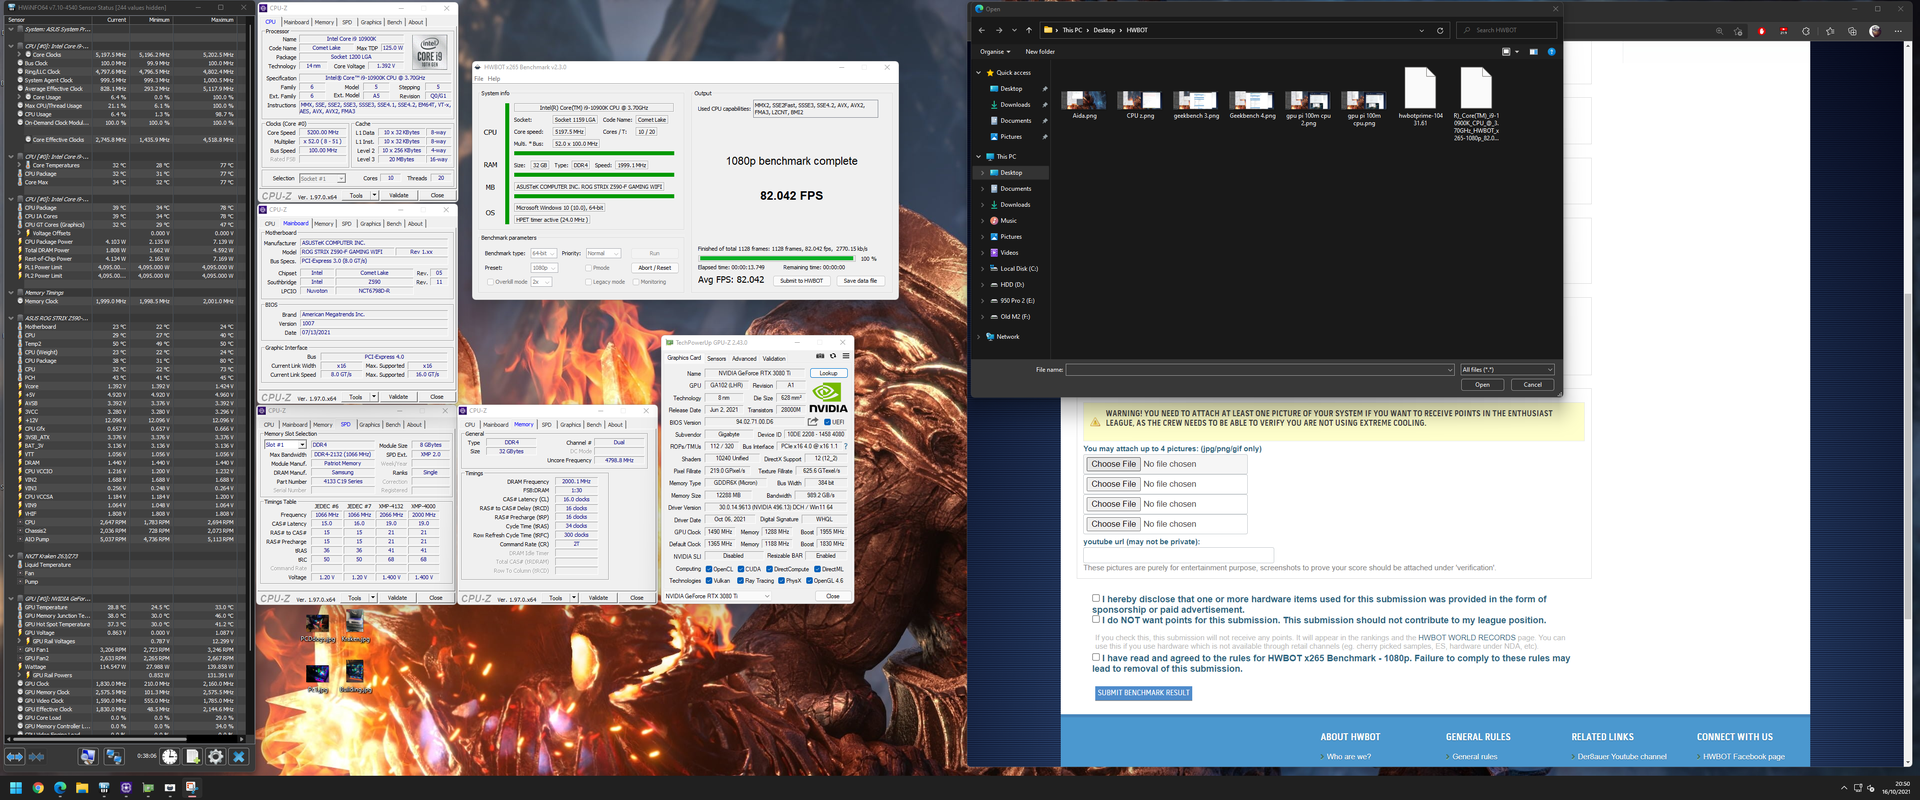Tick hardware sponsorship disclosure checkbox
The image size is (1920, 800).
pos(1096,598)
